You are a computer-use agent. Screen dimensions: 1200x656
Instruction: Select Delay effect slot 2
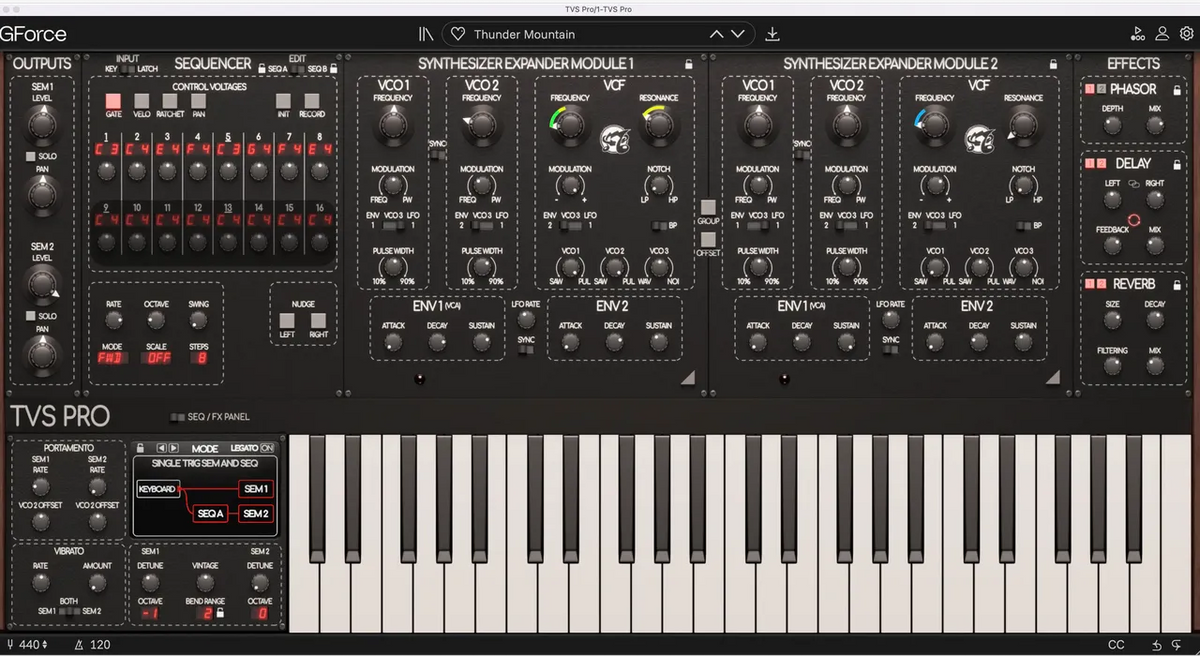coord(1101,163)
